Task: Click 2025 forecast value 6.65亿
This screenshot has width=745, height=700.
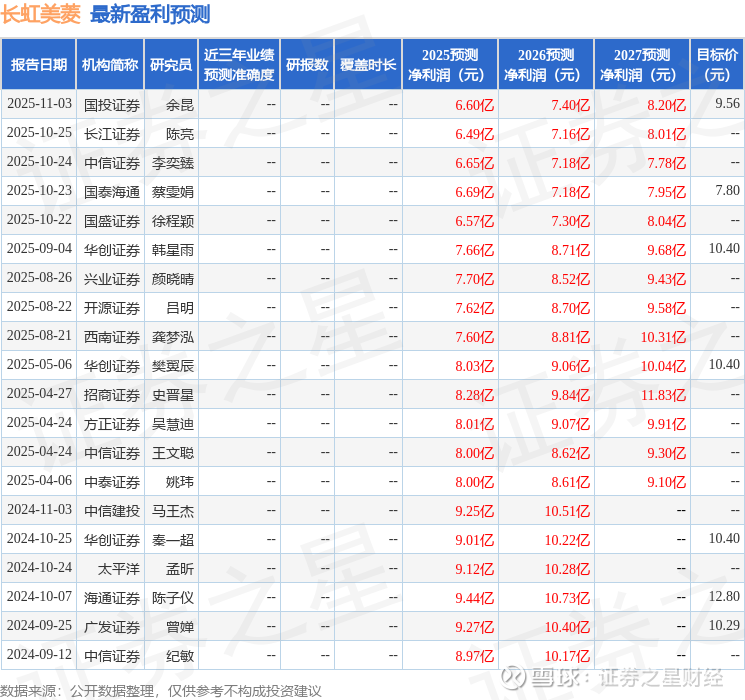Action: pyautogui.click(x=475, y=163)
